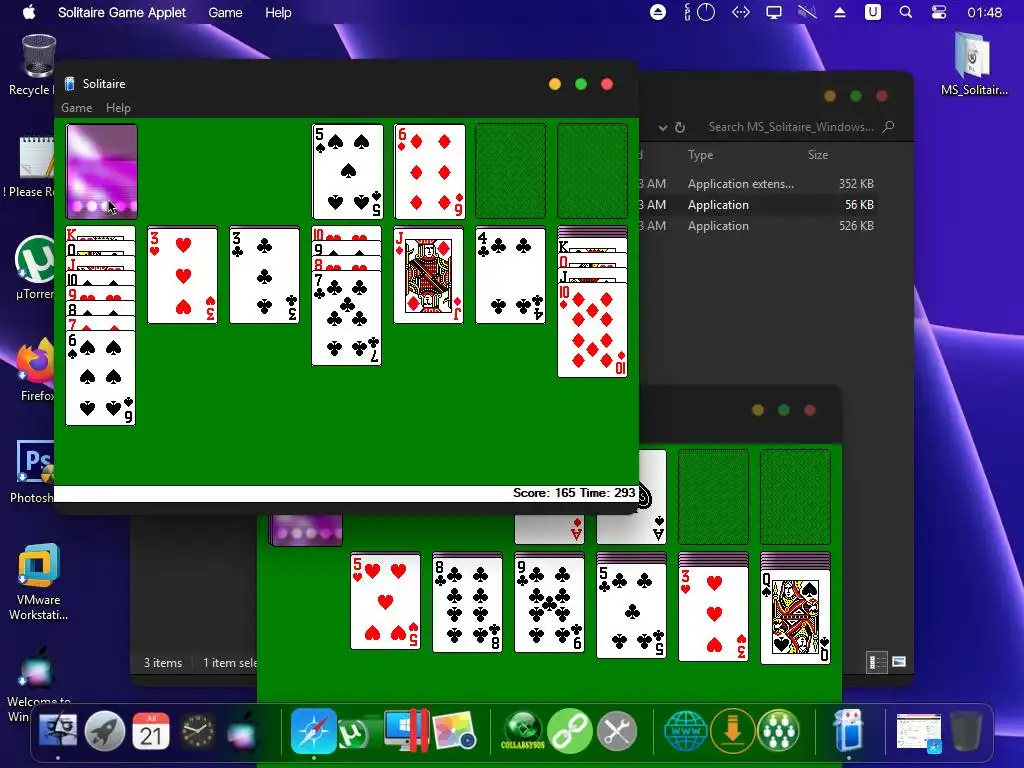Select the 9 of clubs in the back Solitaire window
This screenshot has height=768, width=1024.
click(x=549, y=605)
